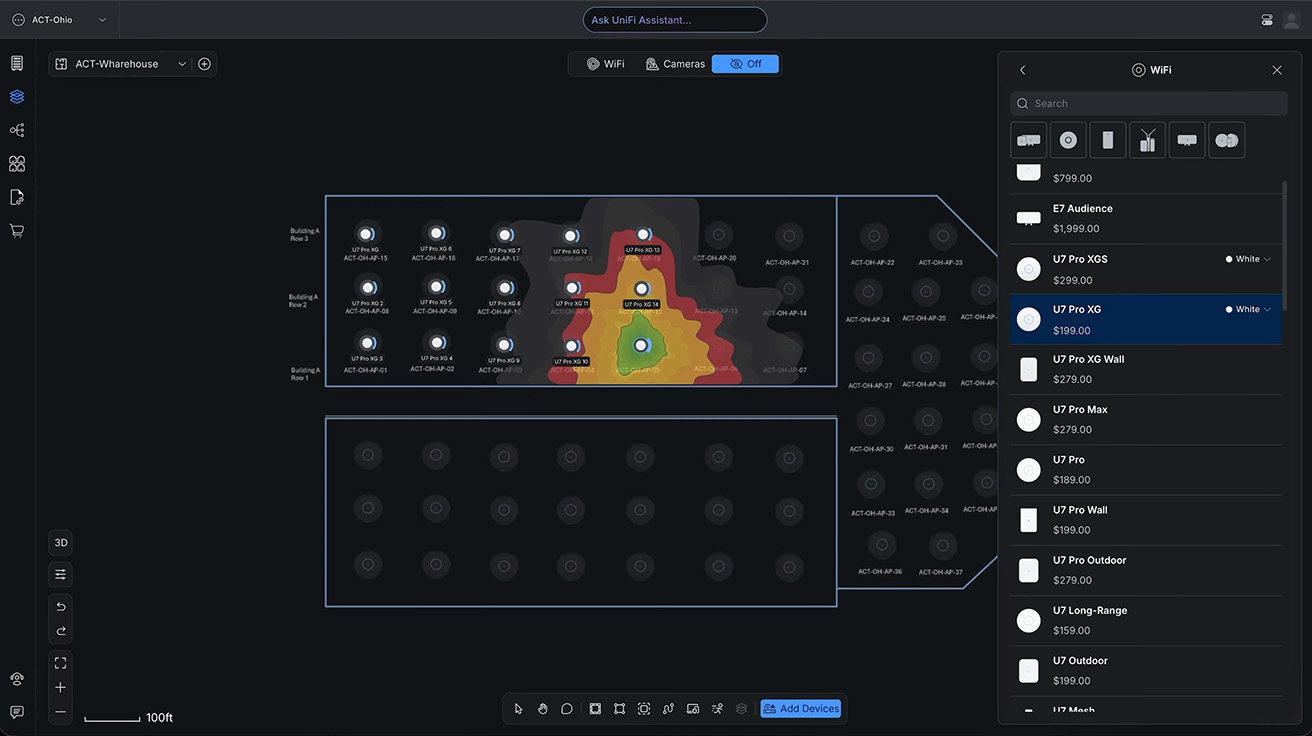Image resolution: width=1312 pixels, height=736 pixels.
Task: Open the topology sidebar icon
Action: tap(17, 130)
